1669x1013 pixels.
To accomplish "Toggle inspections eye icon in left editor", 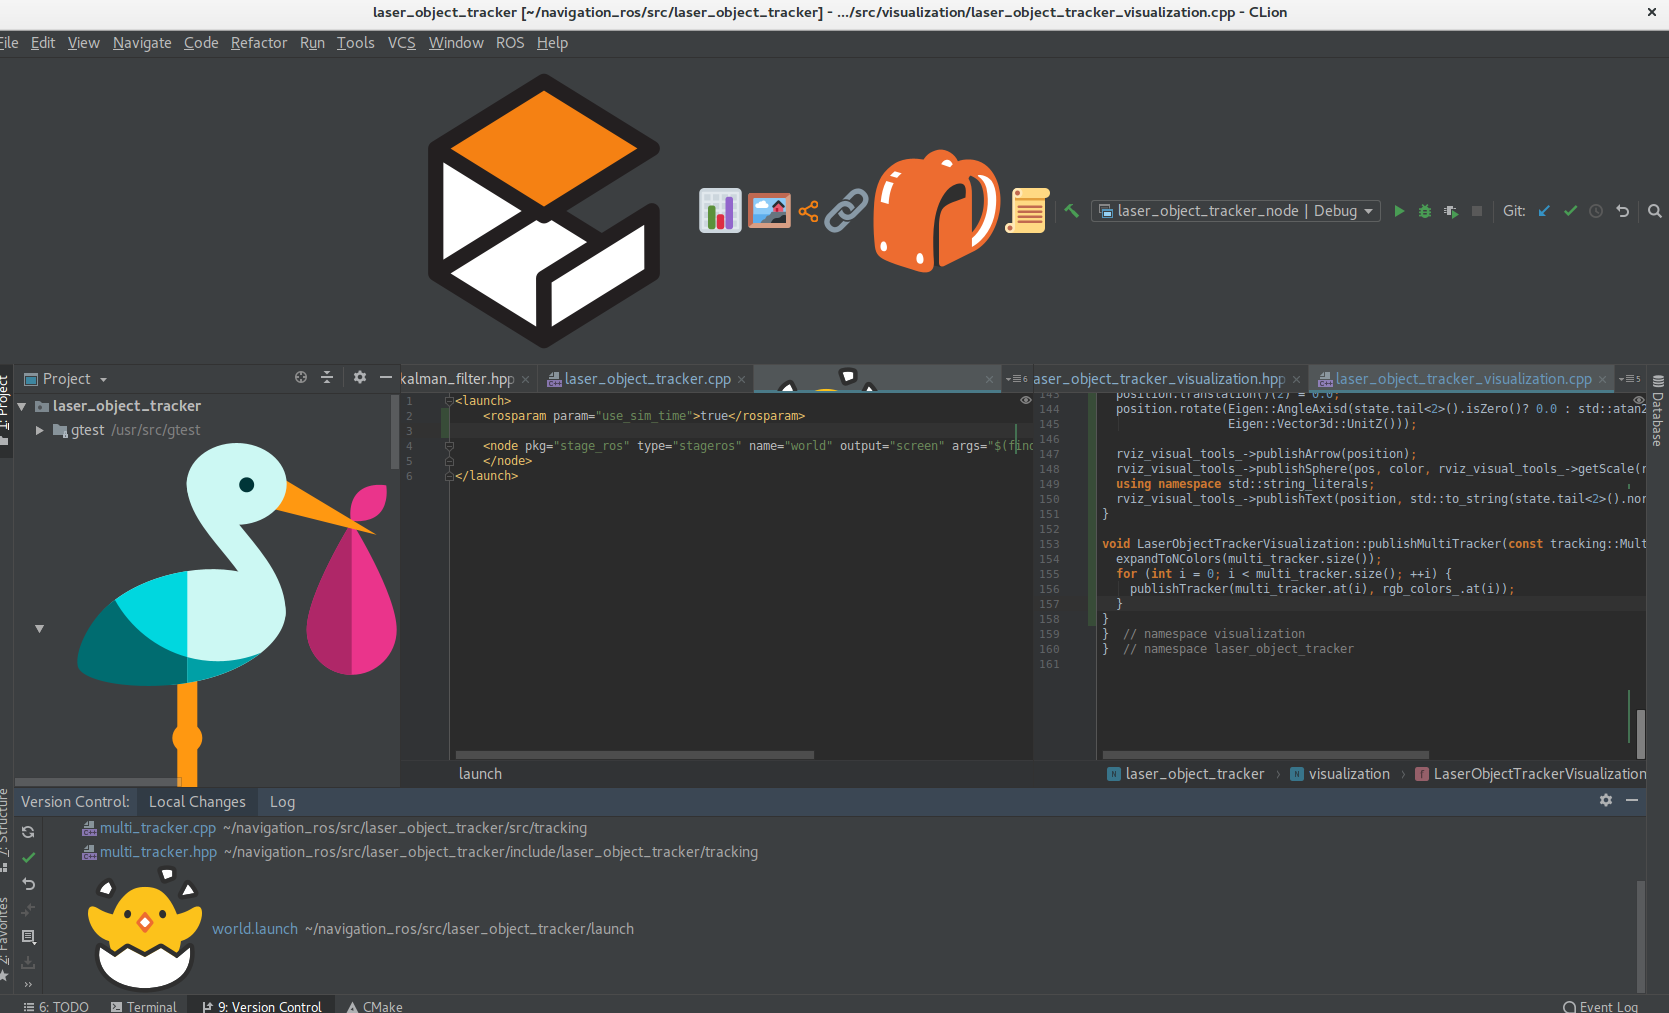I will click(1025, 400).
